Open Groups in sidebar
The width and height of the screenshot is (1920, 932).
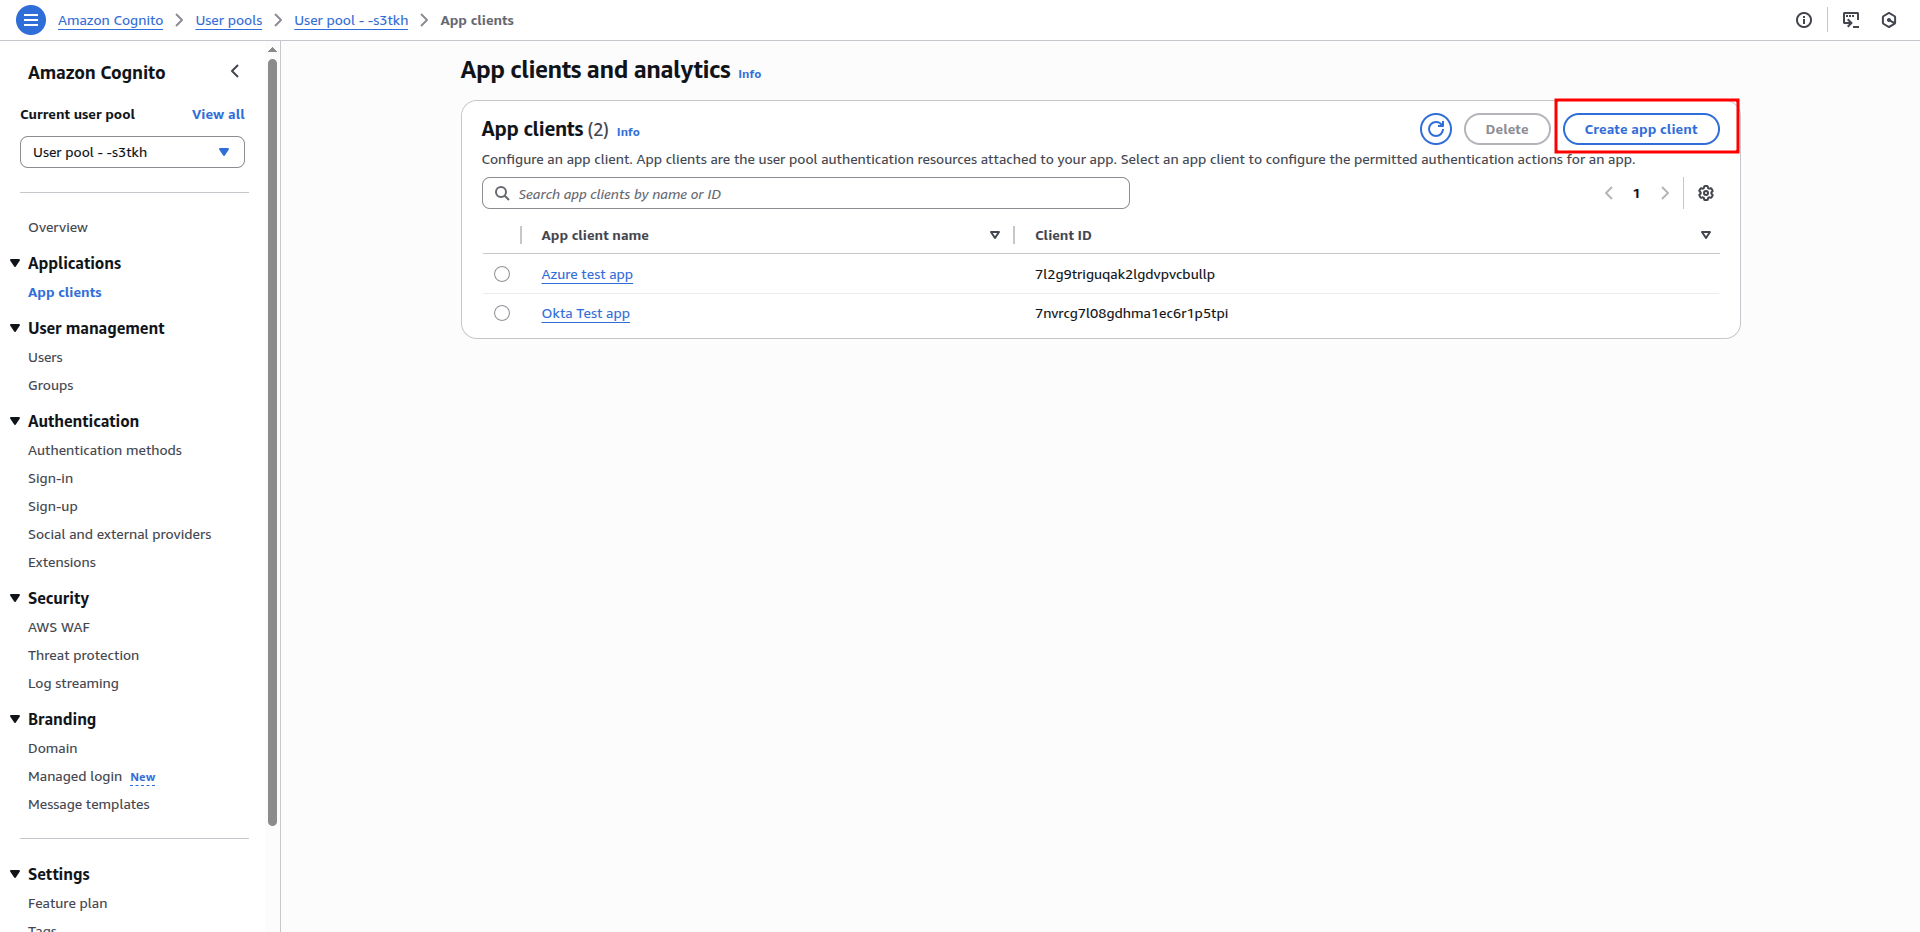(51, 385)
